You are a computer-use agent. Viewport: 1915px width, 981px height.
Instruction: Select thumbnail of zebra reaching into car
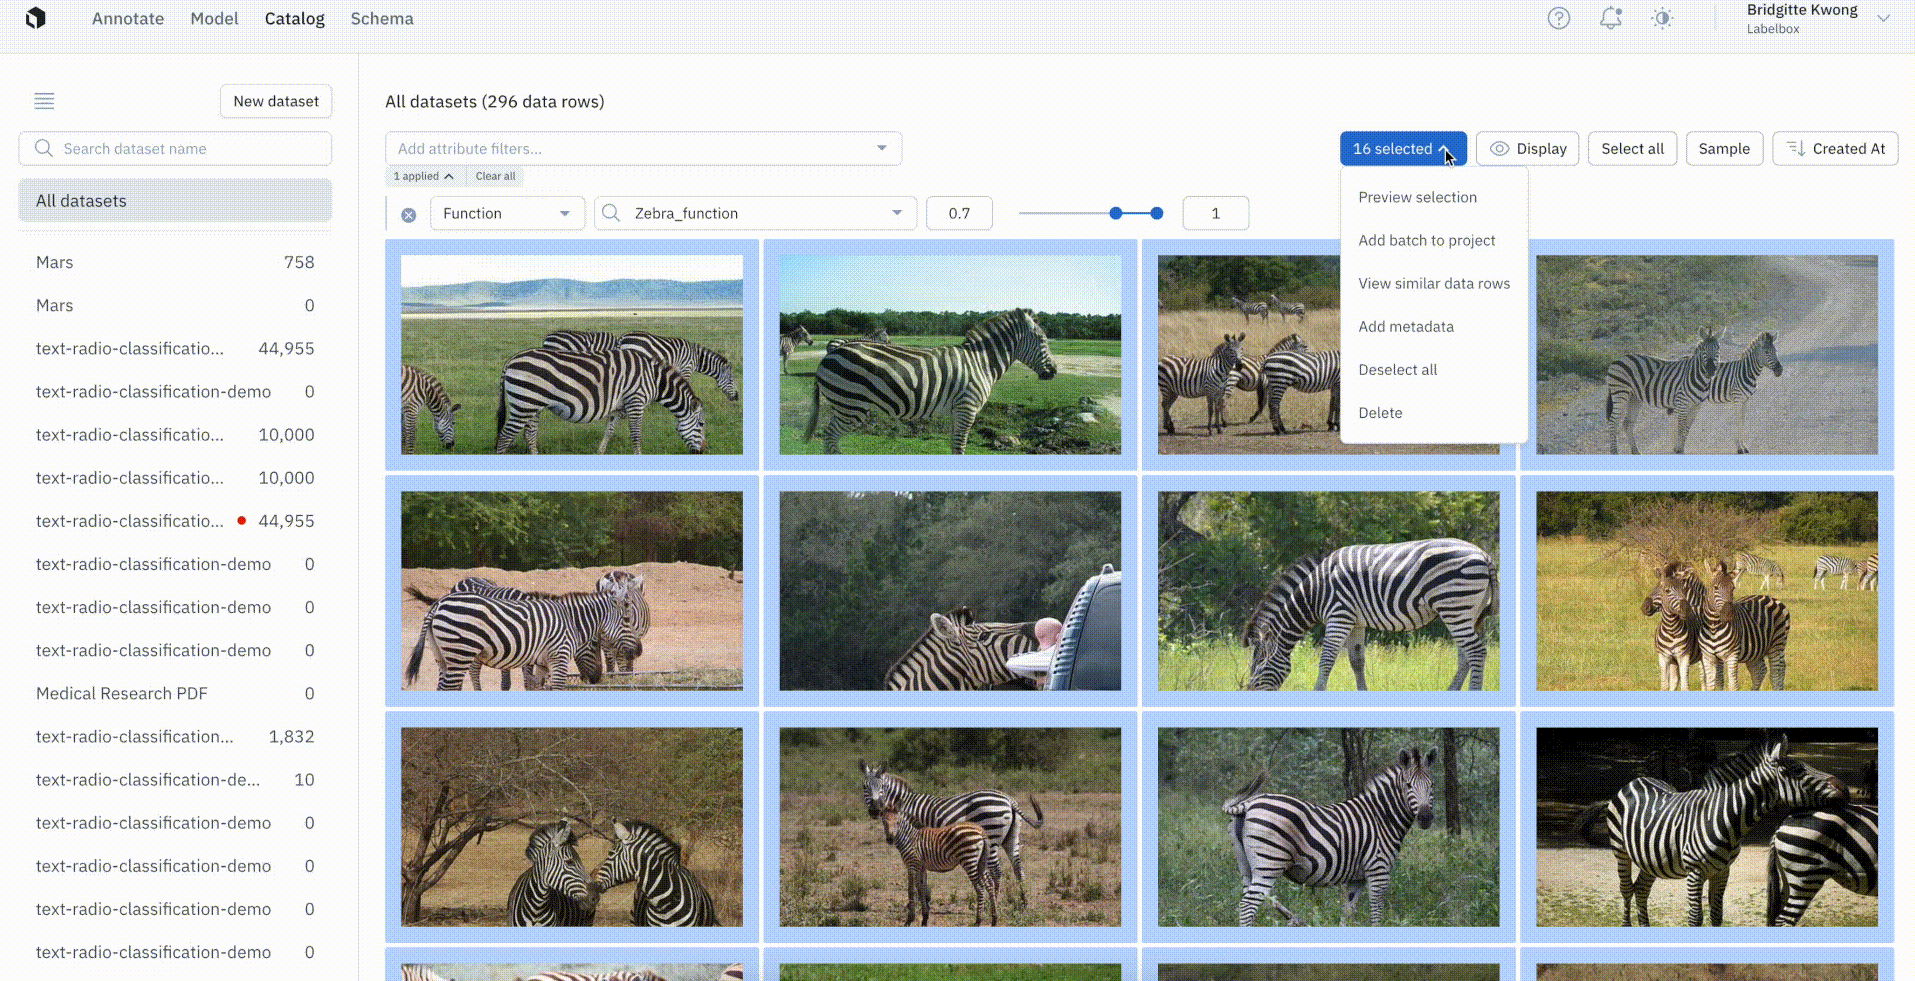(x=950, y=591)
